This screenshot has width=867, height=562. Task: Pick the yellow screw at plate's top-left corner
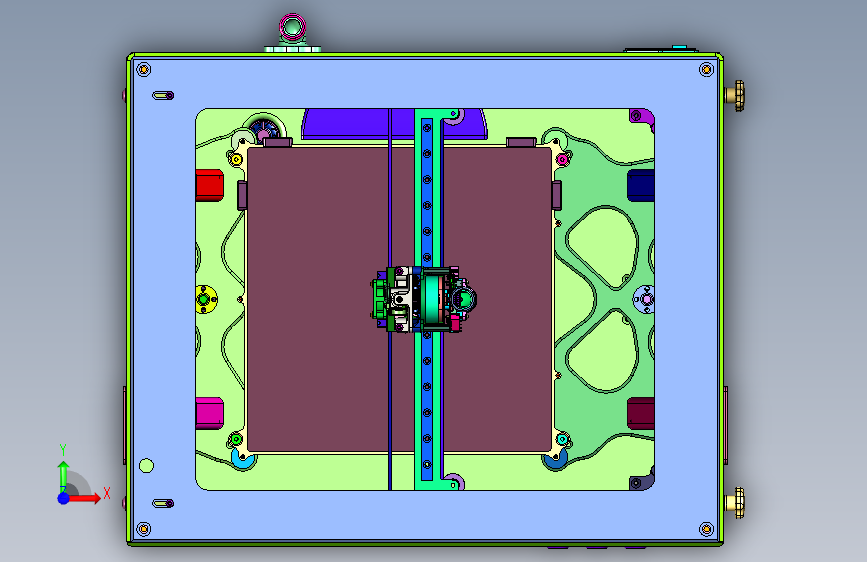click(236, 160)
